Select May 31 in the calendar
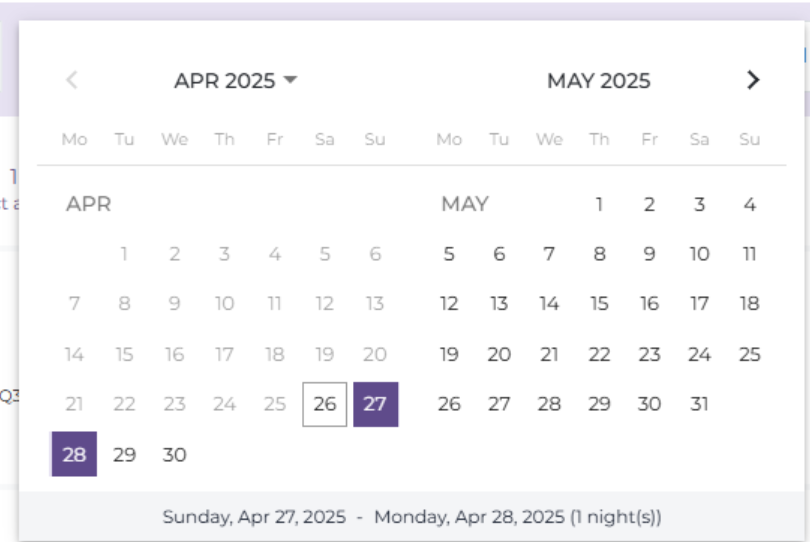Image resolution: width=810 pixels, height=542 pixels. (x=699, y=404)
